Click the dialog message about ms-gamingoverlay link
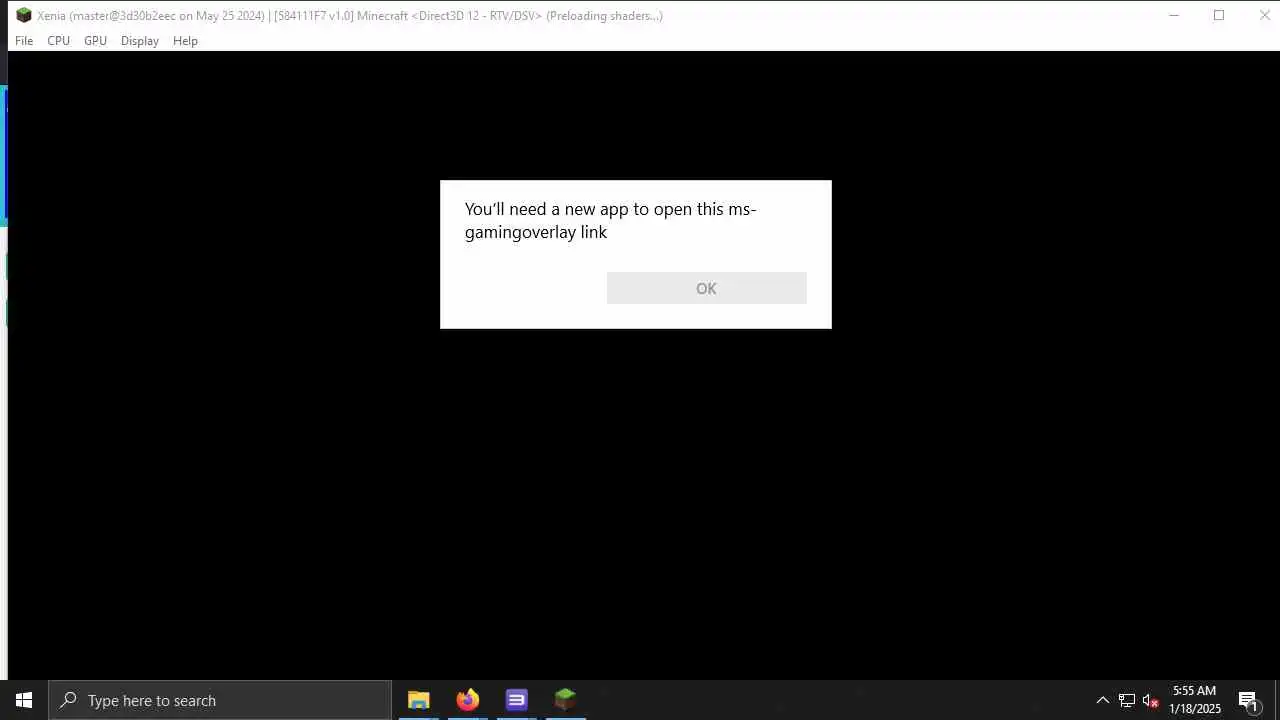1280x720 pixels. tap(610, 221)
